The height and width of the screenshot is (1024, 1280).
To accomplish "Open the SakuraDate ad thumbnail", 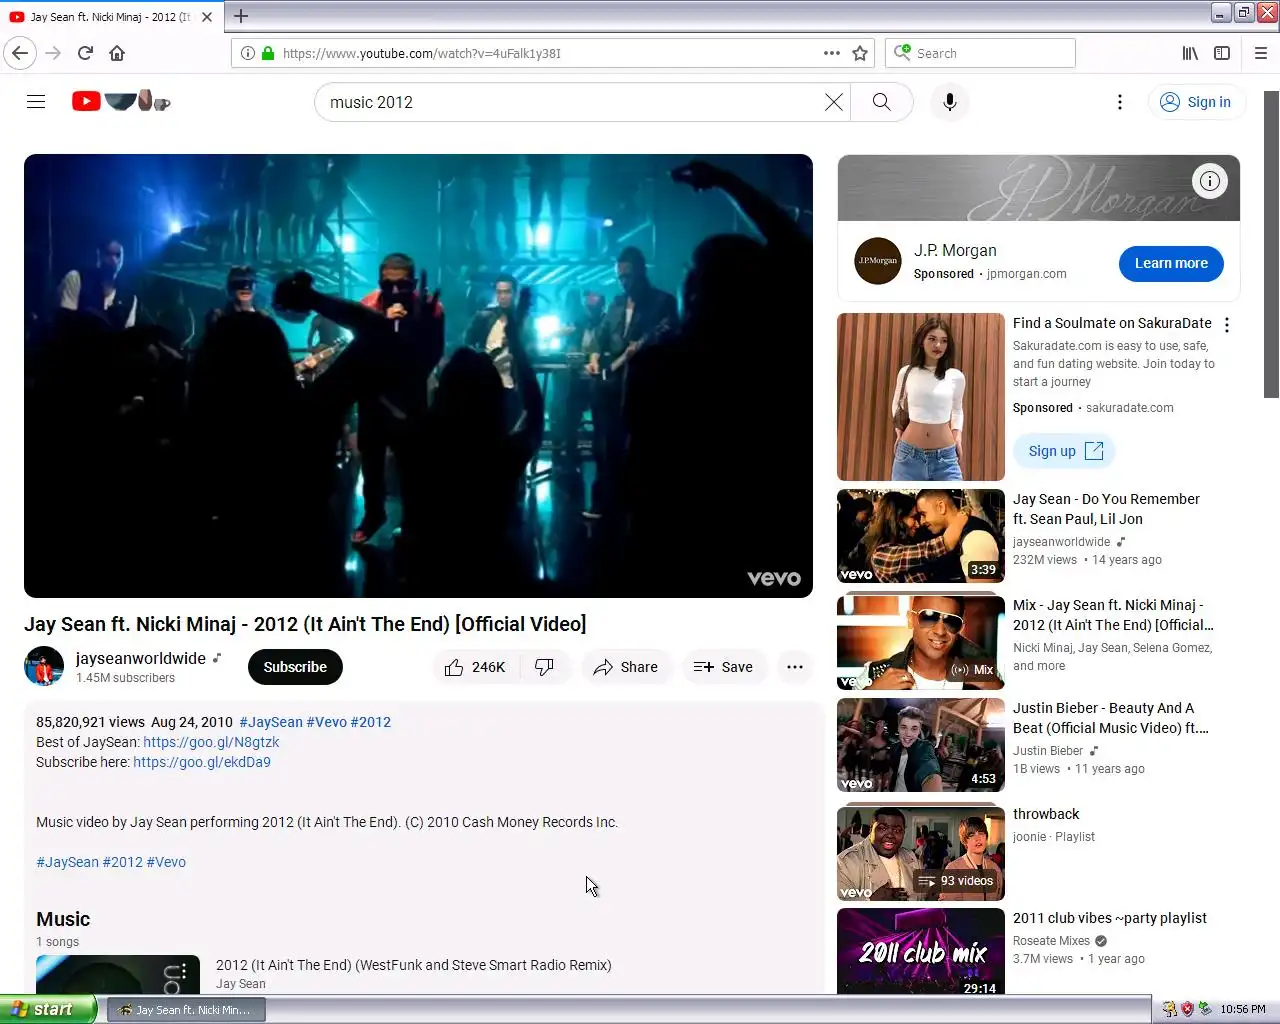I will 921,397.
